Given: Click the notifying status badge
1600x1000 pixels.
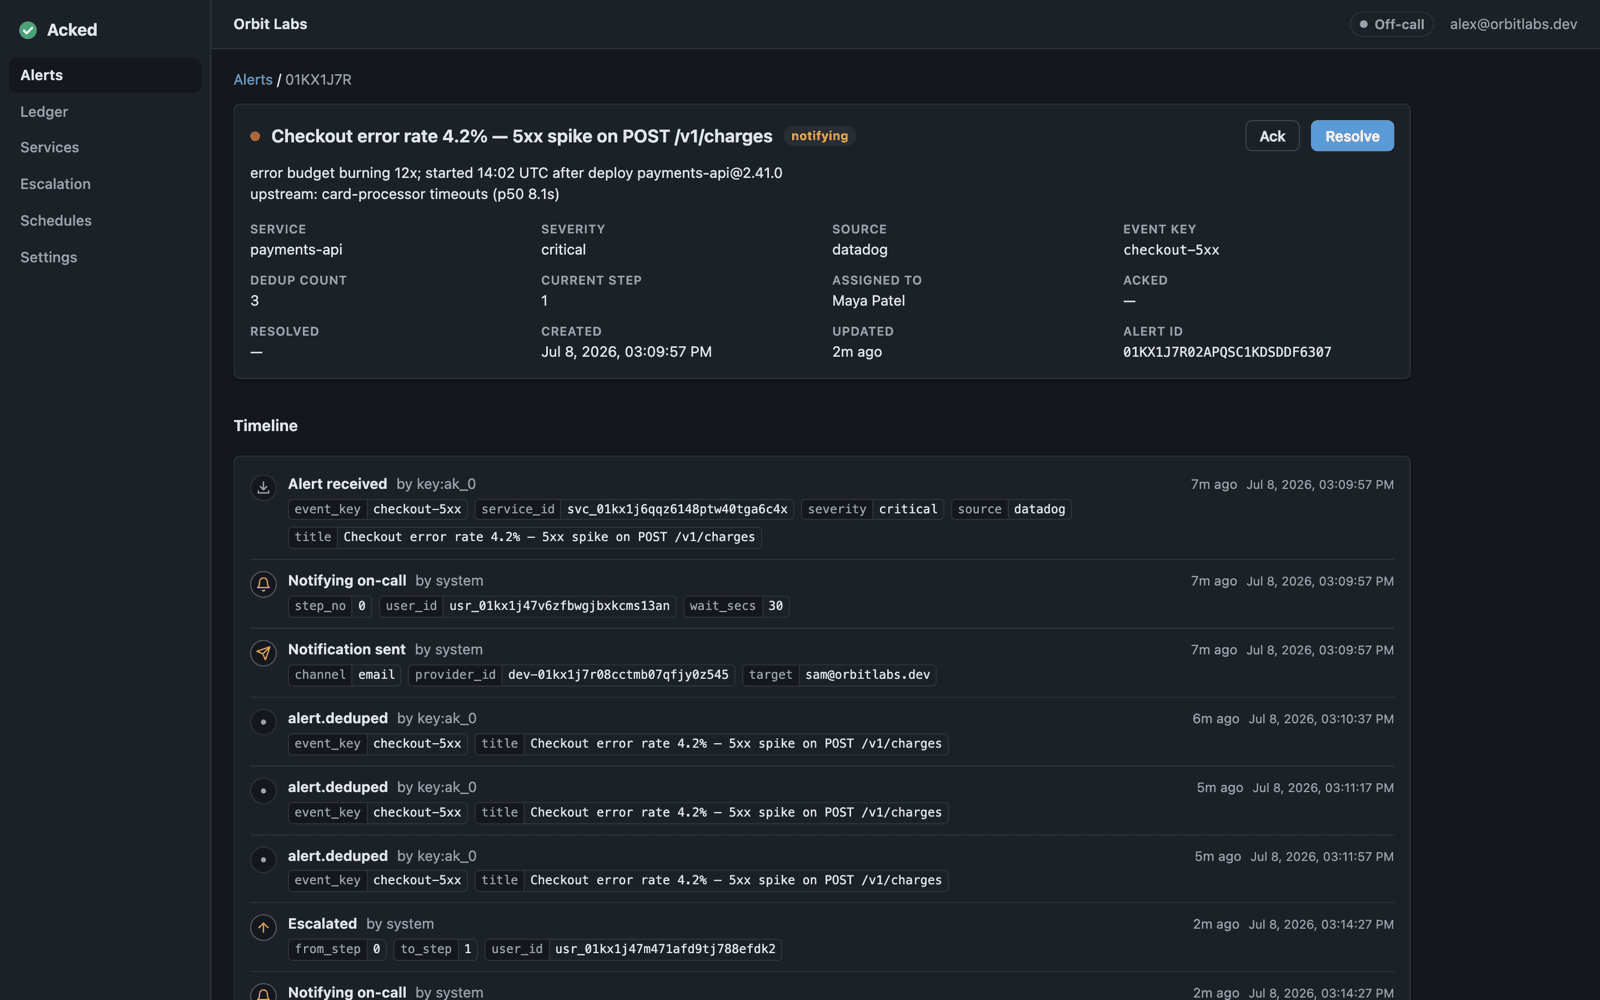Looking at the screenshot, I should (819, 136).
